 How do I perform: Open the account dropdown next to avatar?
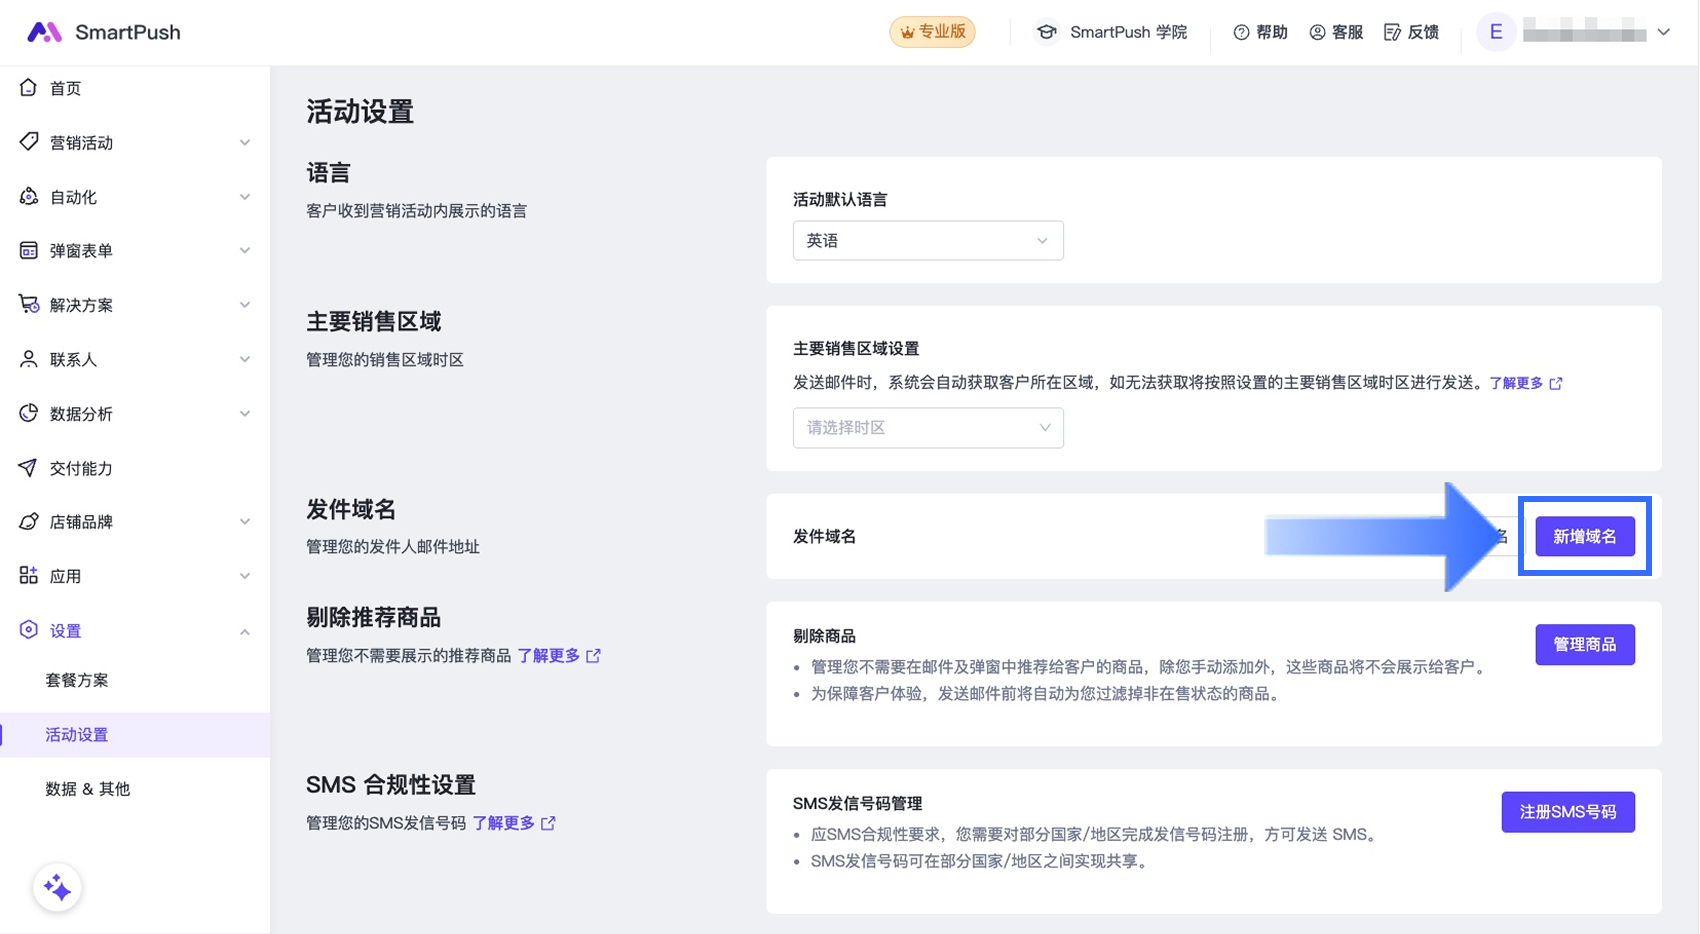point(1663,32)
